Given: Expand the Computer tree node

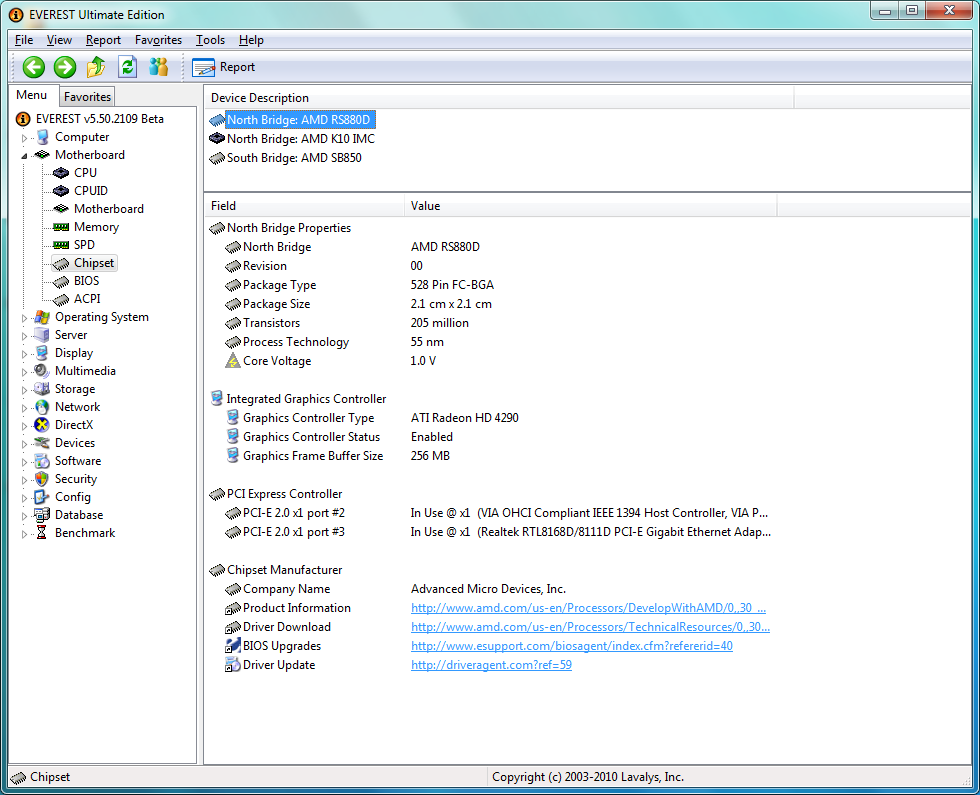Looking at the screenshot, I should point(24,138).
